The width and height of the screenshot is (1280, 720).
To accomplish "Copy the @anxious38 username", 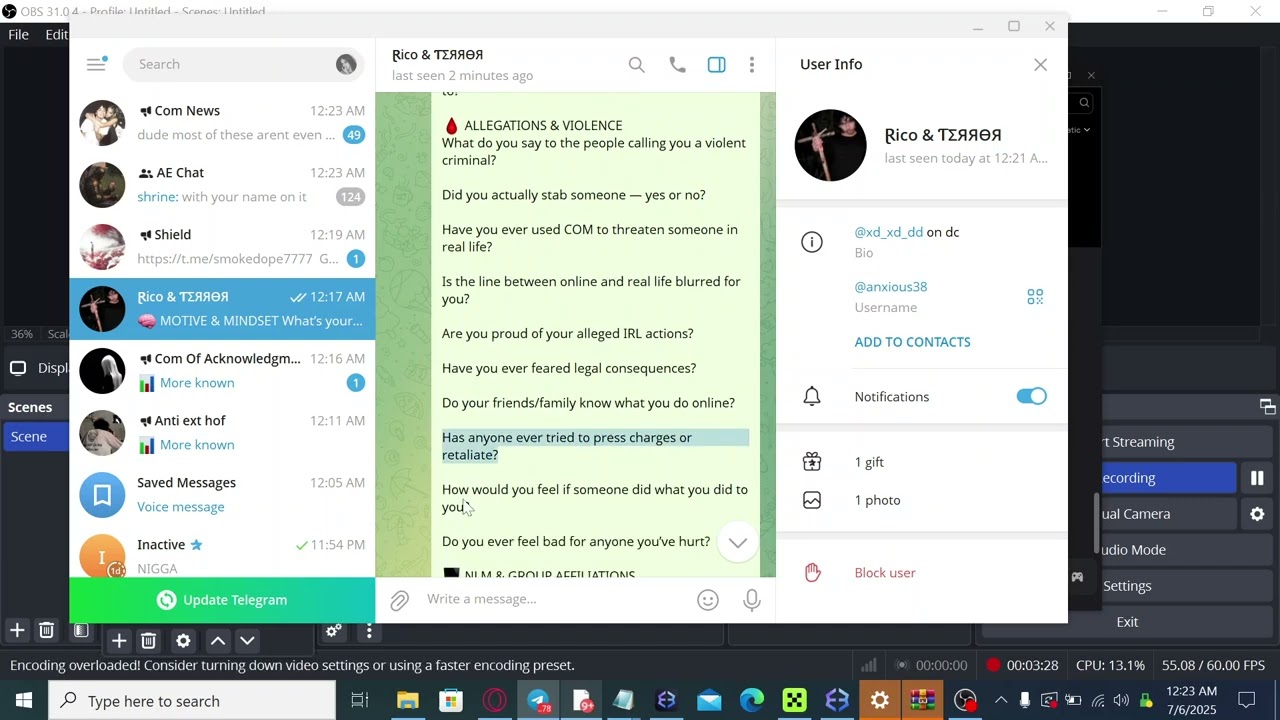I will click(890, 287).
